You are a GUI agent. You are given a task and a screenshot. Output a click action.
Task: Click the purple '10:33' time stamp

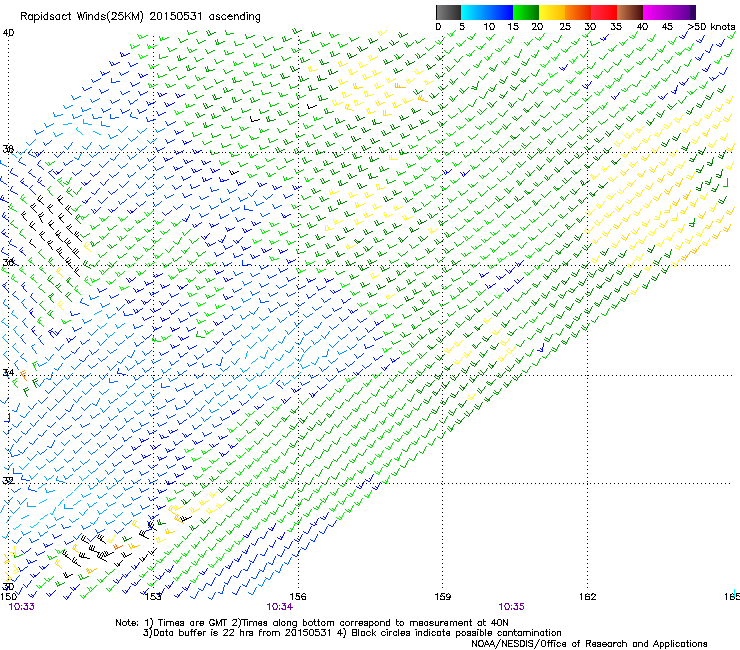[22, 607]
